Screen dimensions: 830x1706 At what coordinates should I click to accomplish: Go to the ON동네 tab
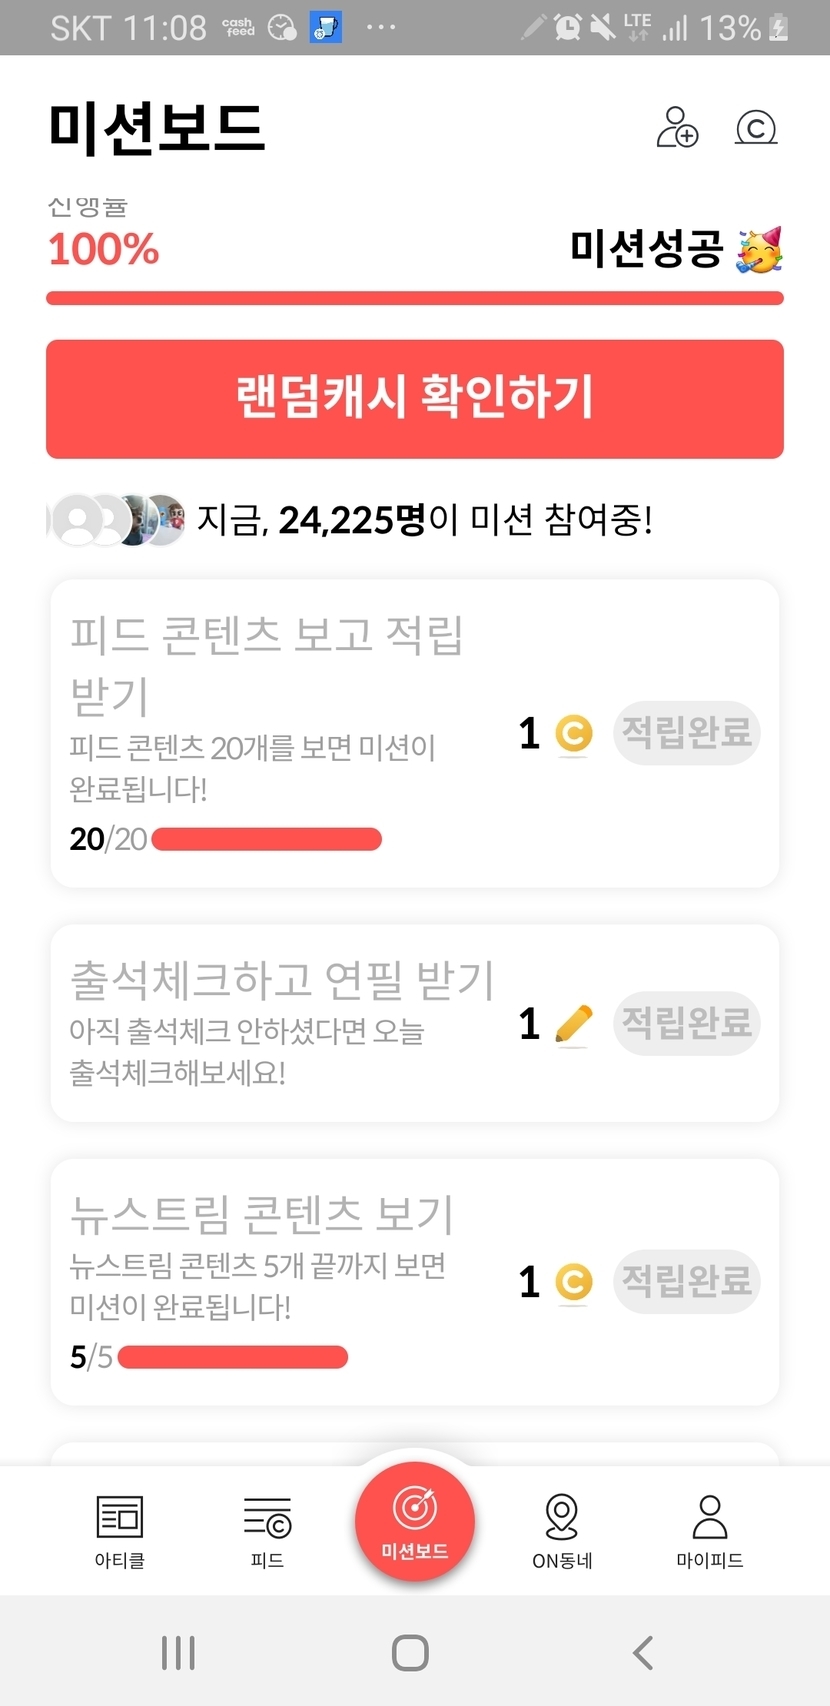pos(562,1531)
